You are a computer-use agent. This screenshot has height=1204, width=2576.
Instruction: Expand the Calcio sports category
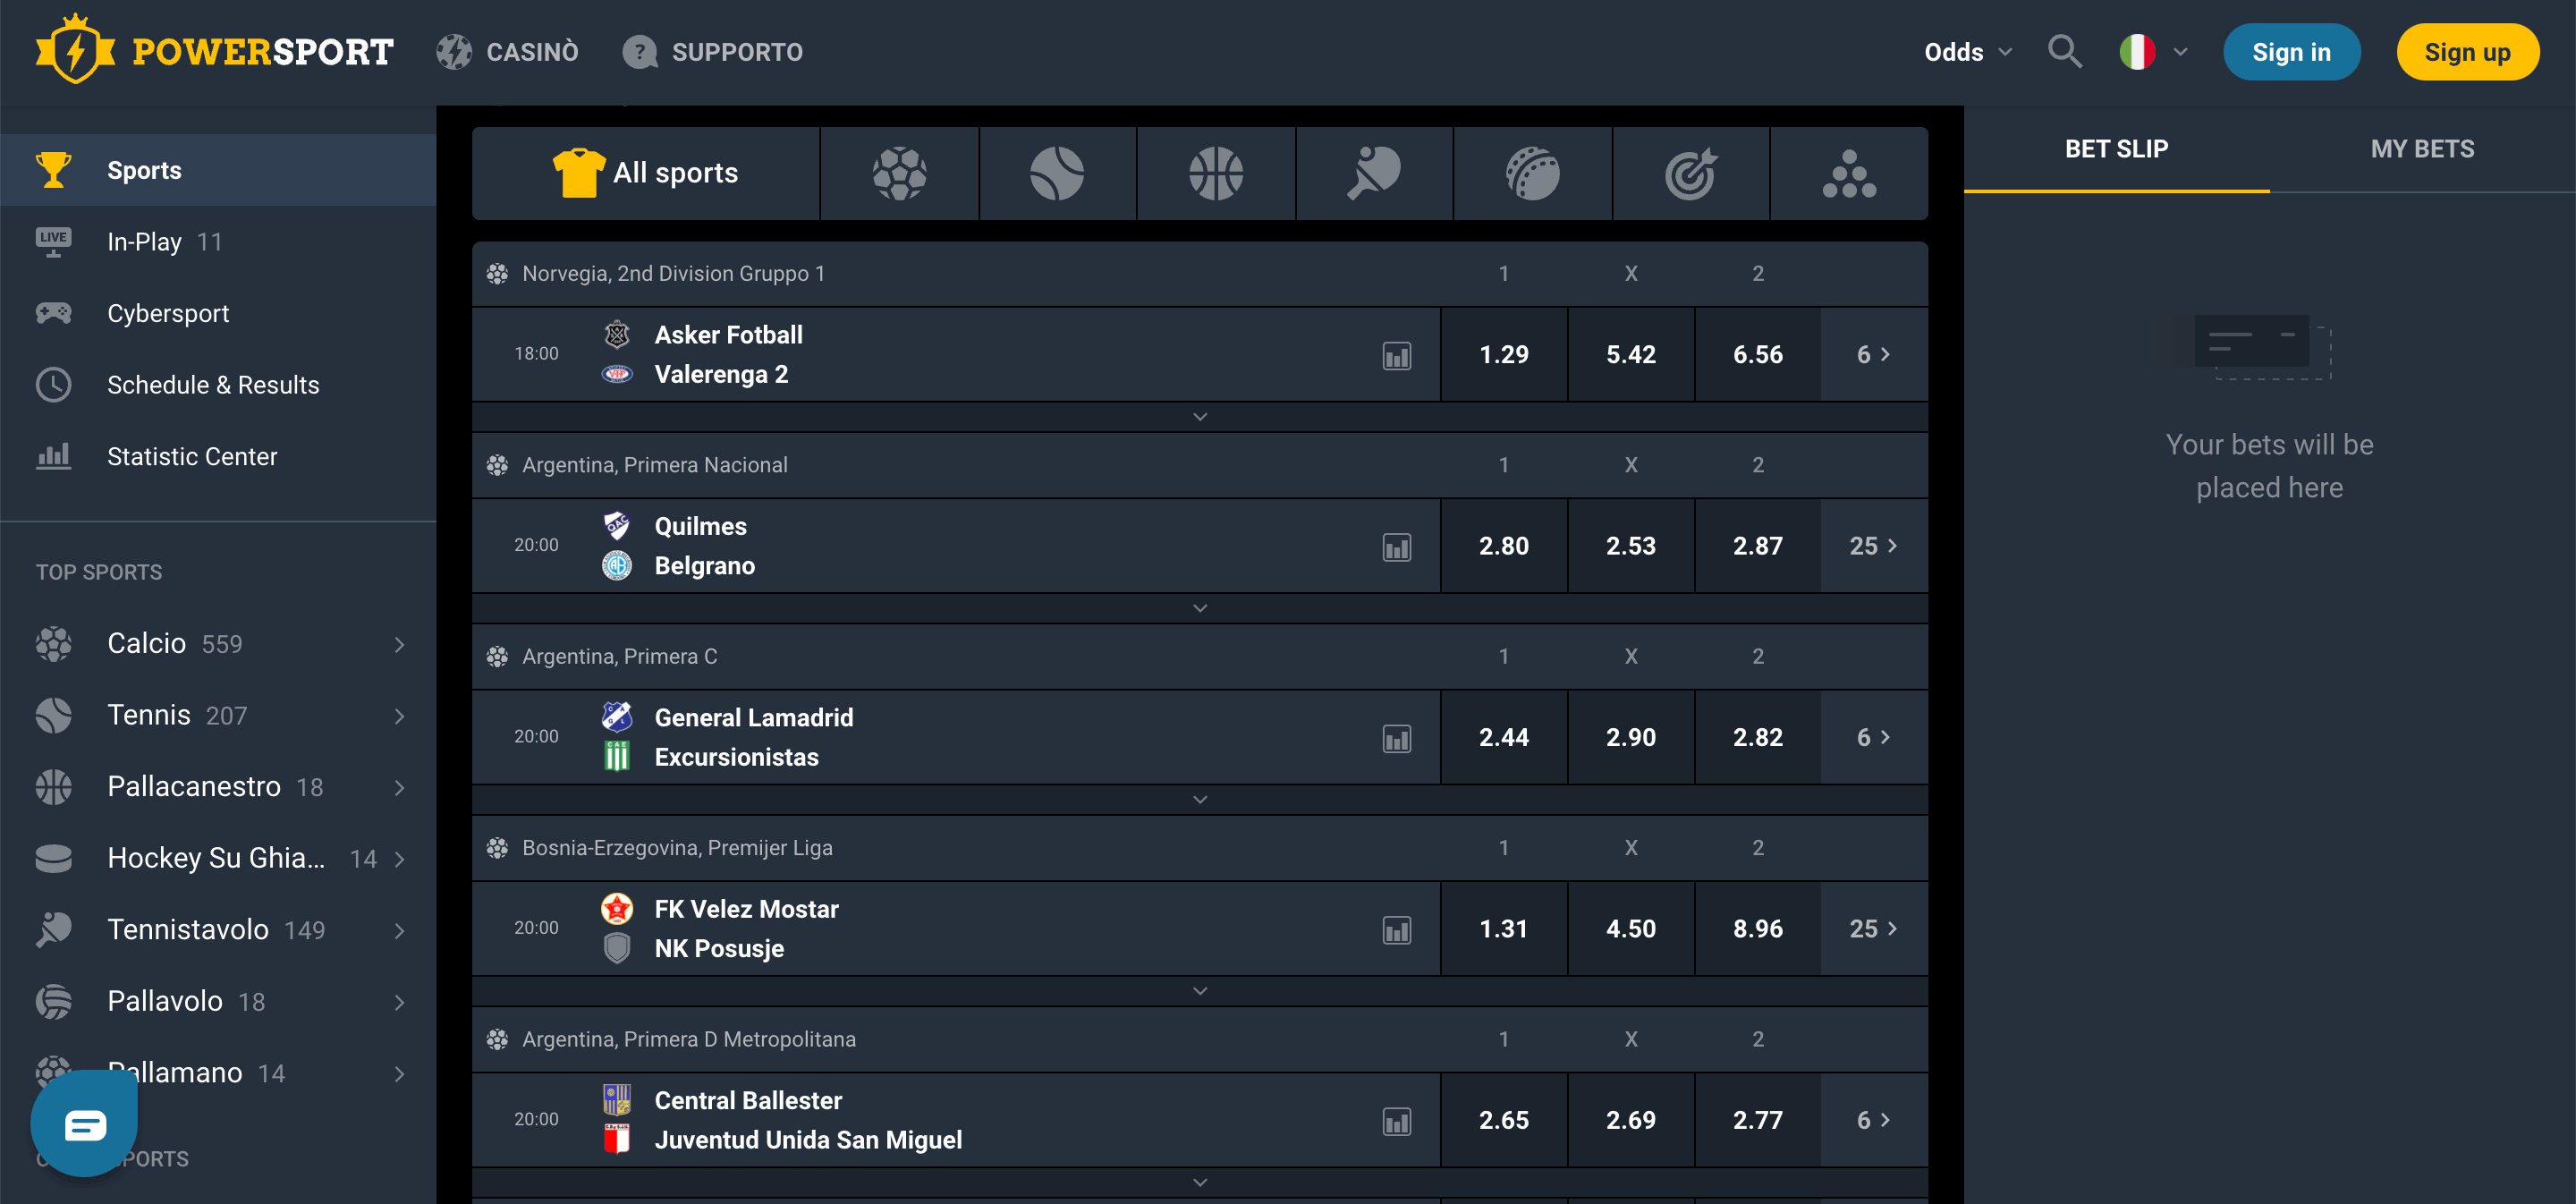pos(399,643)
